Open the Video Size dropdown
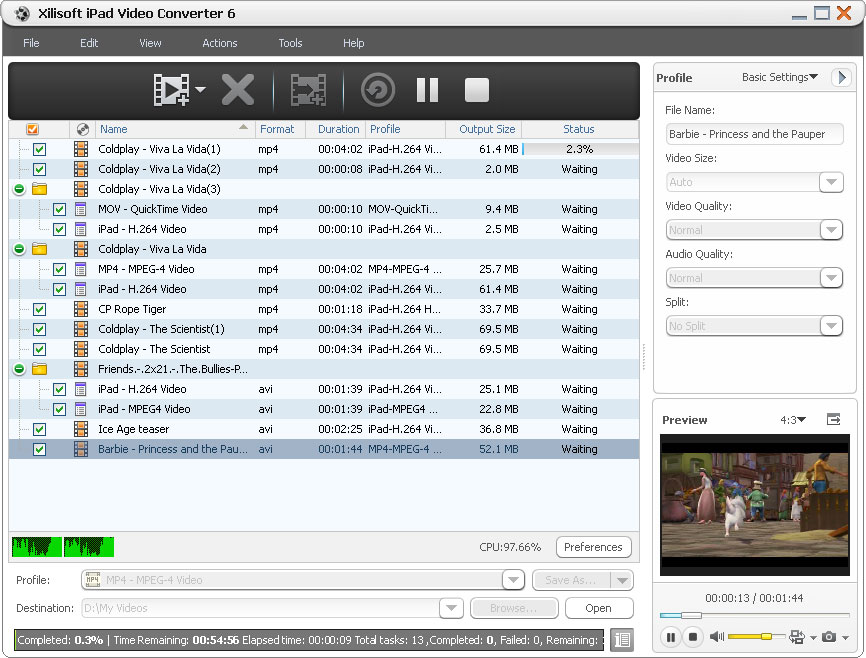The width and height of the screenshot is (866, 658). tap(831, 182)
